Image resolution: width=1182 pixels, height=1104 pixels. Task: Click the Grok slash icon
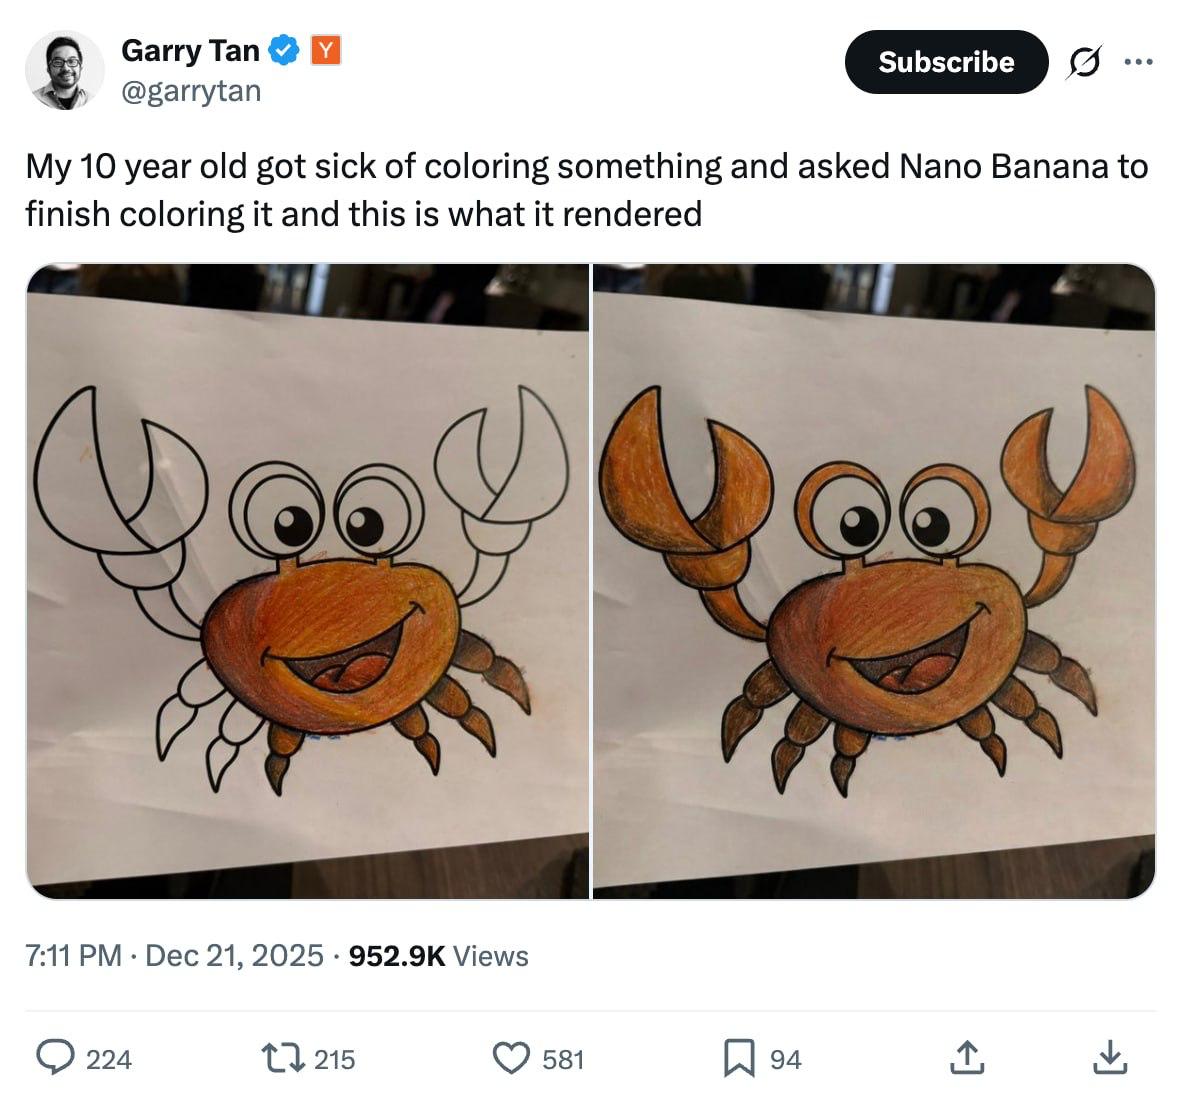pos(1082,62)
